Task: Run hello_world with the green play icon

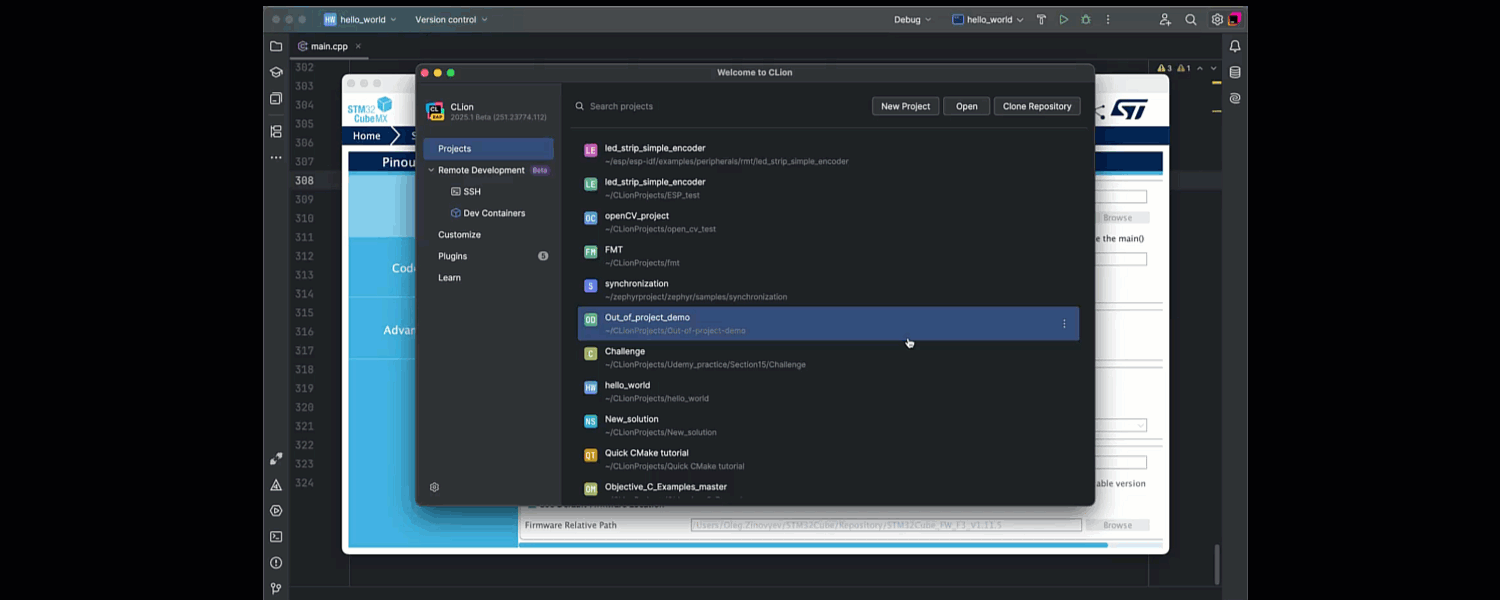Action: click(1063, 20)
